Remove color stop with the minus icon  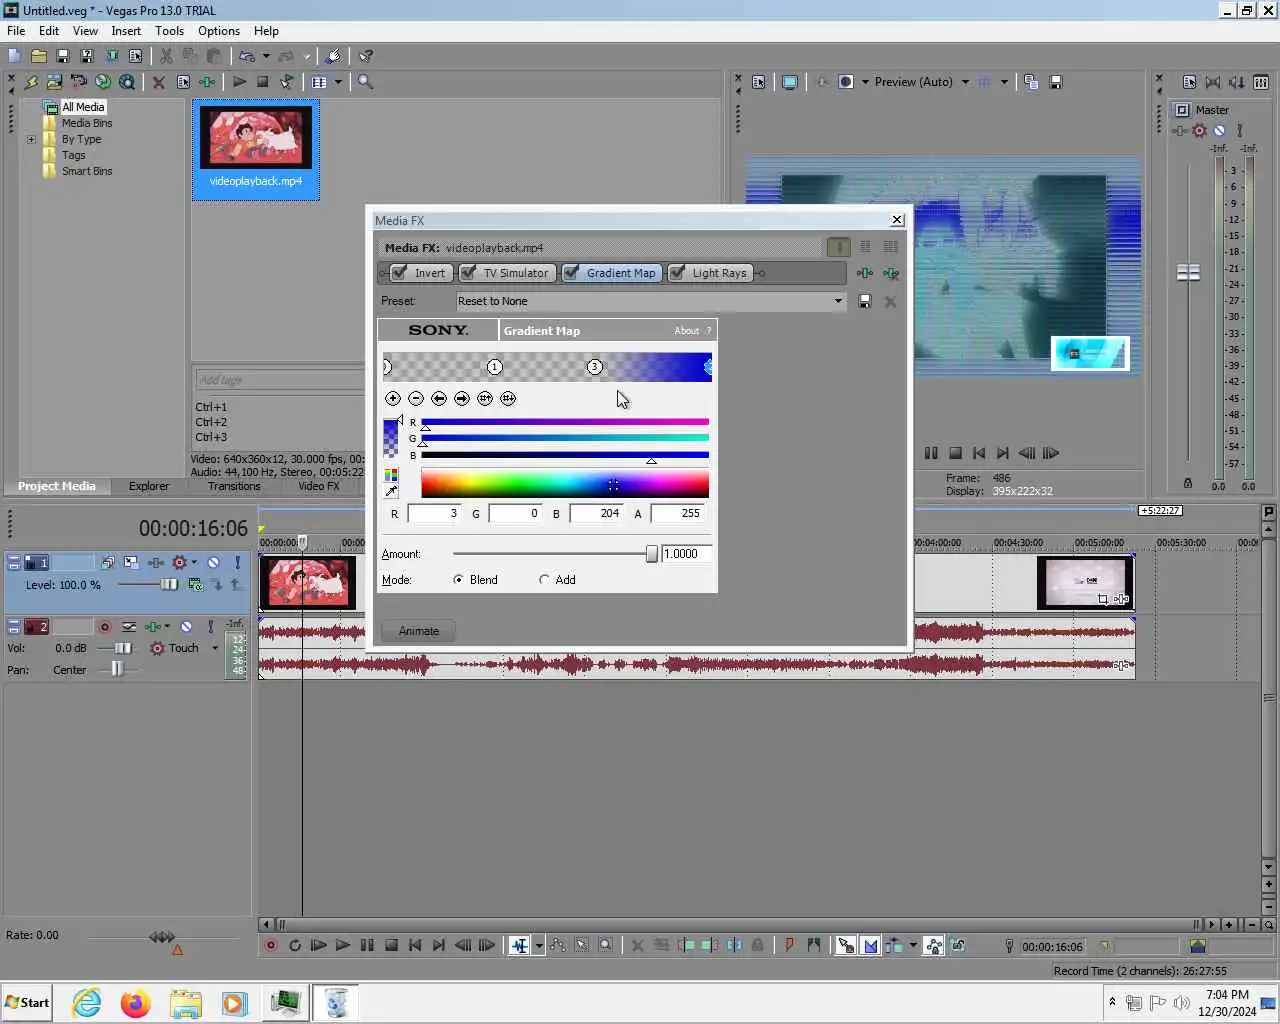coord(416,398)
